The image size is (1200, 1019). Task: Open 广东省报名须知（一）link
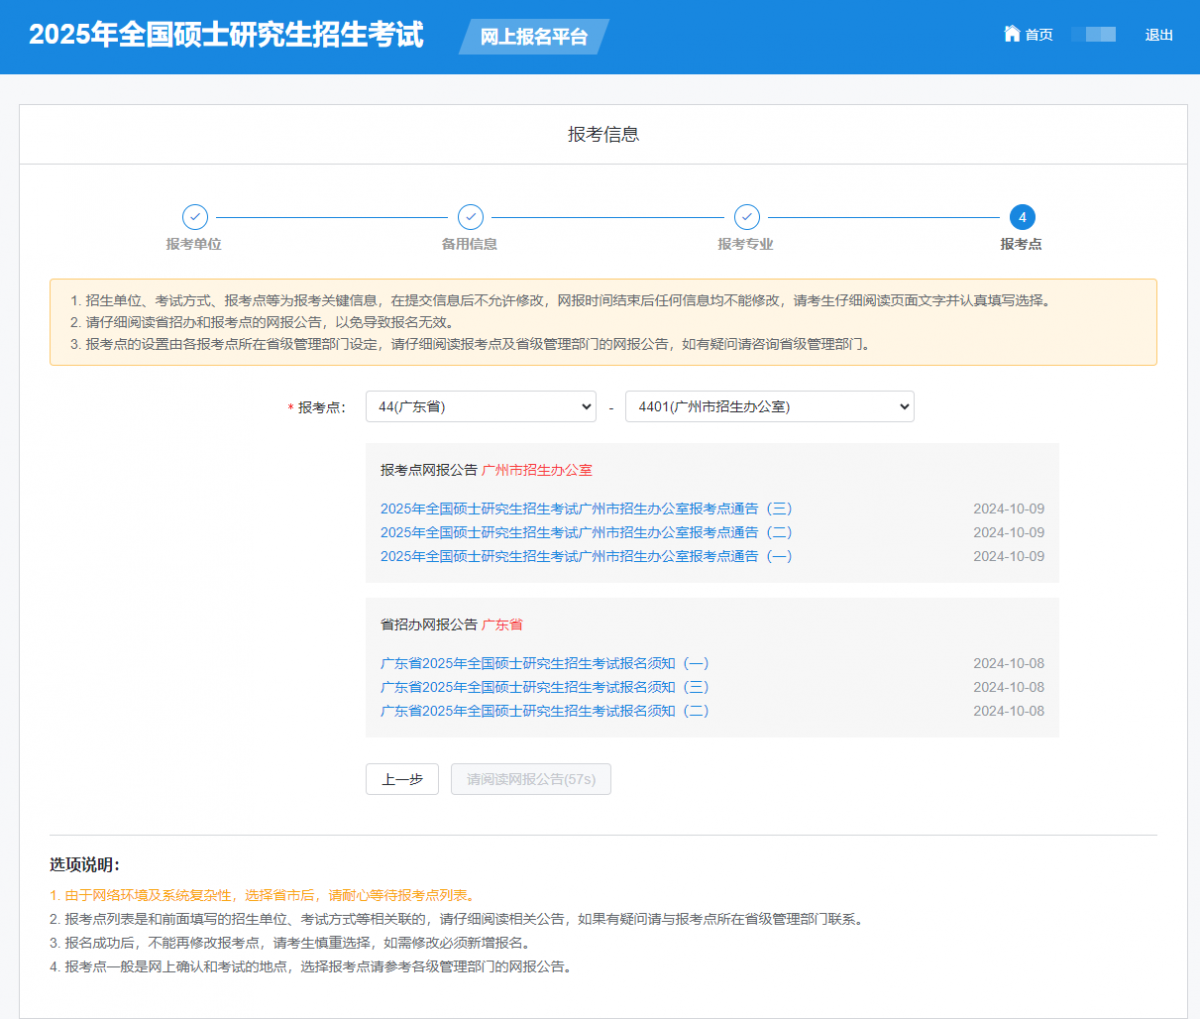click(x=544, y=664)
